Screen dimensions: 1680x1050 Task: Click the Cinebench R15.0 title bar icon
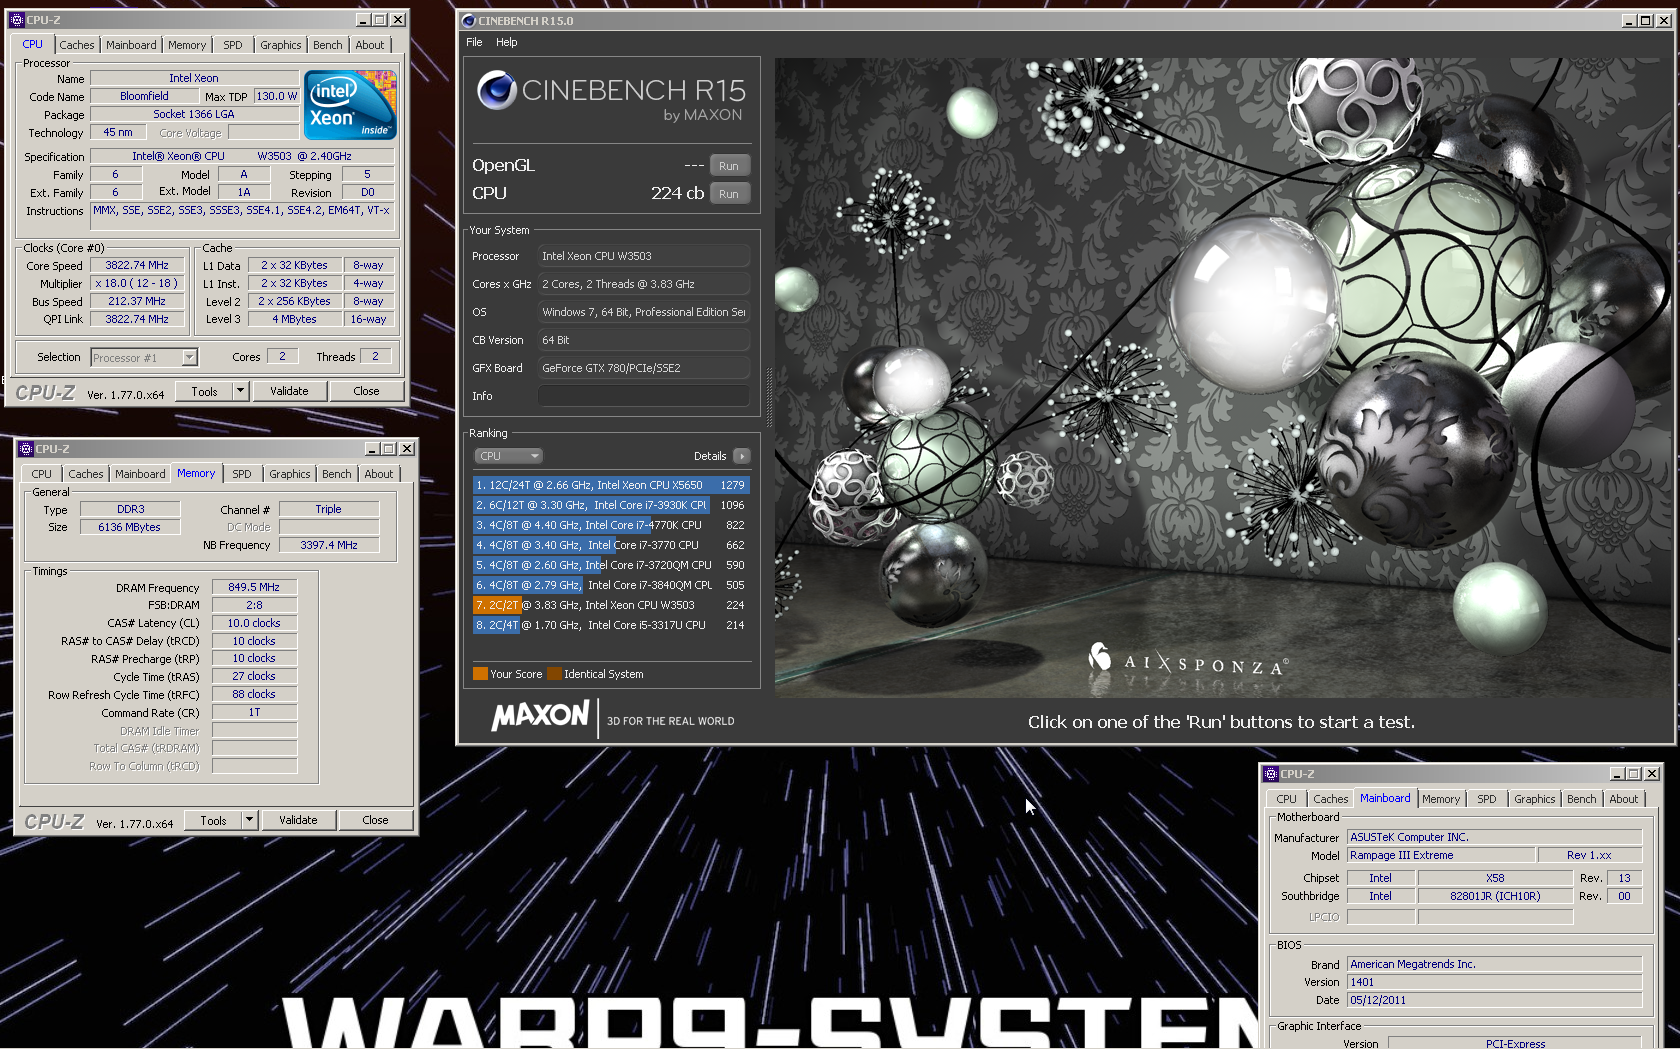[x=468, y=20]
